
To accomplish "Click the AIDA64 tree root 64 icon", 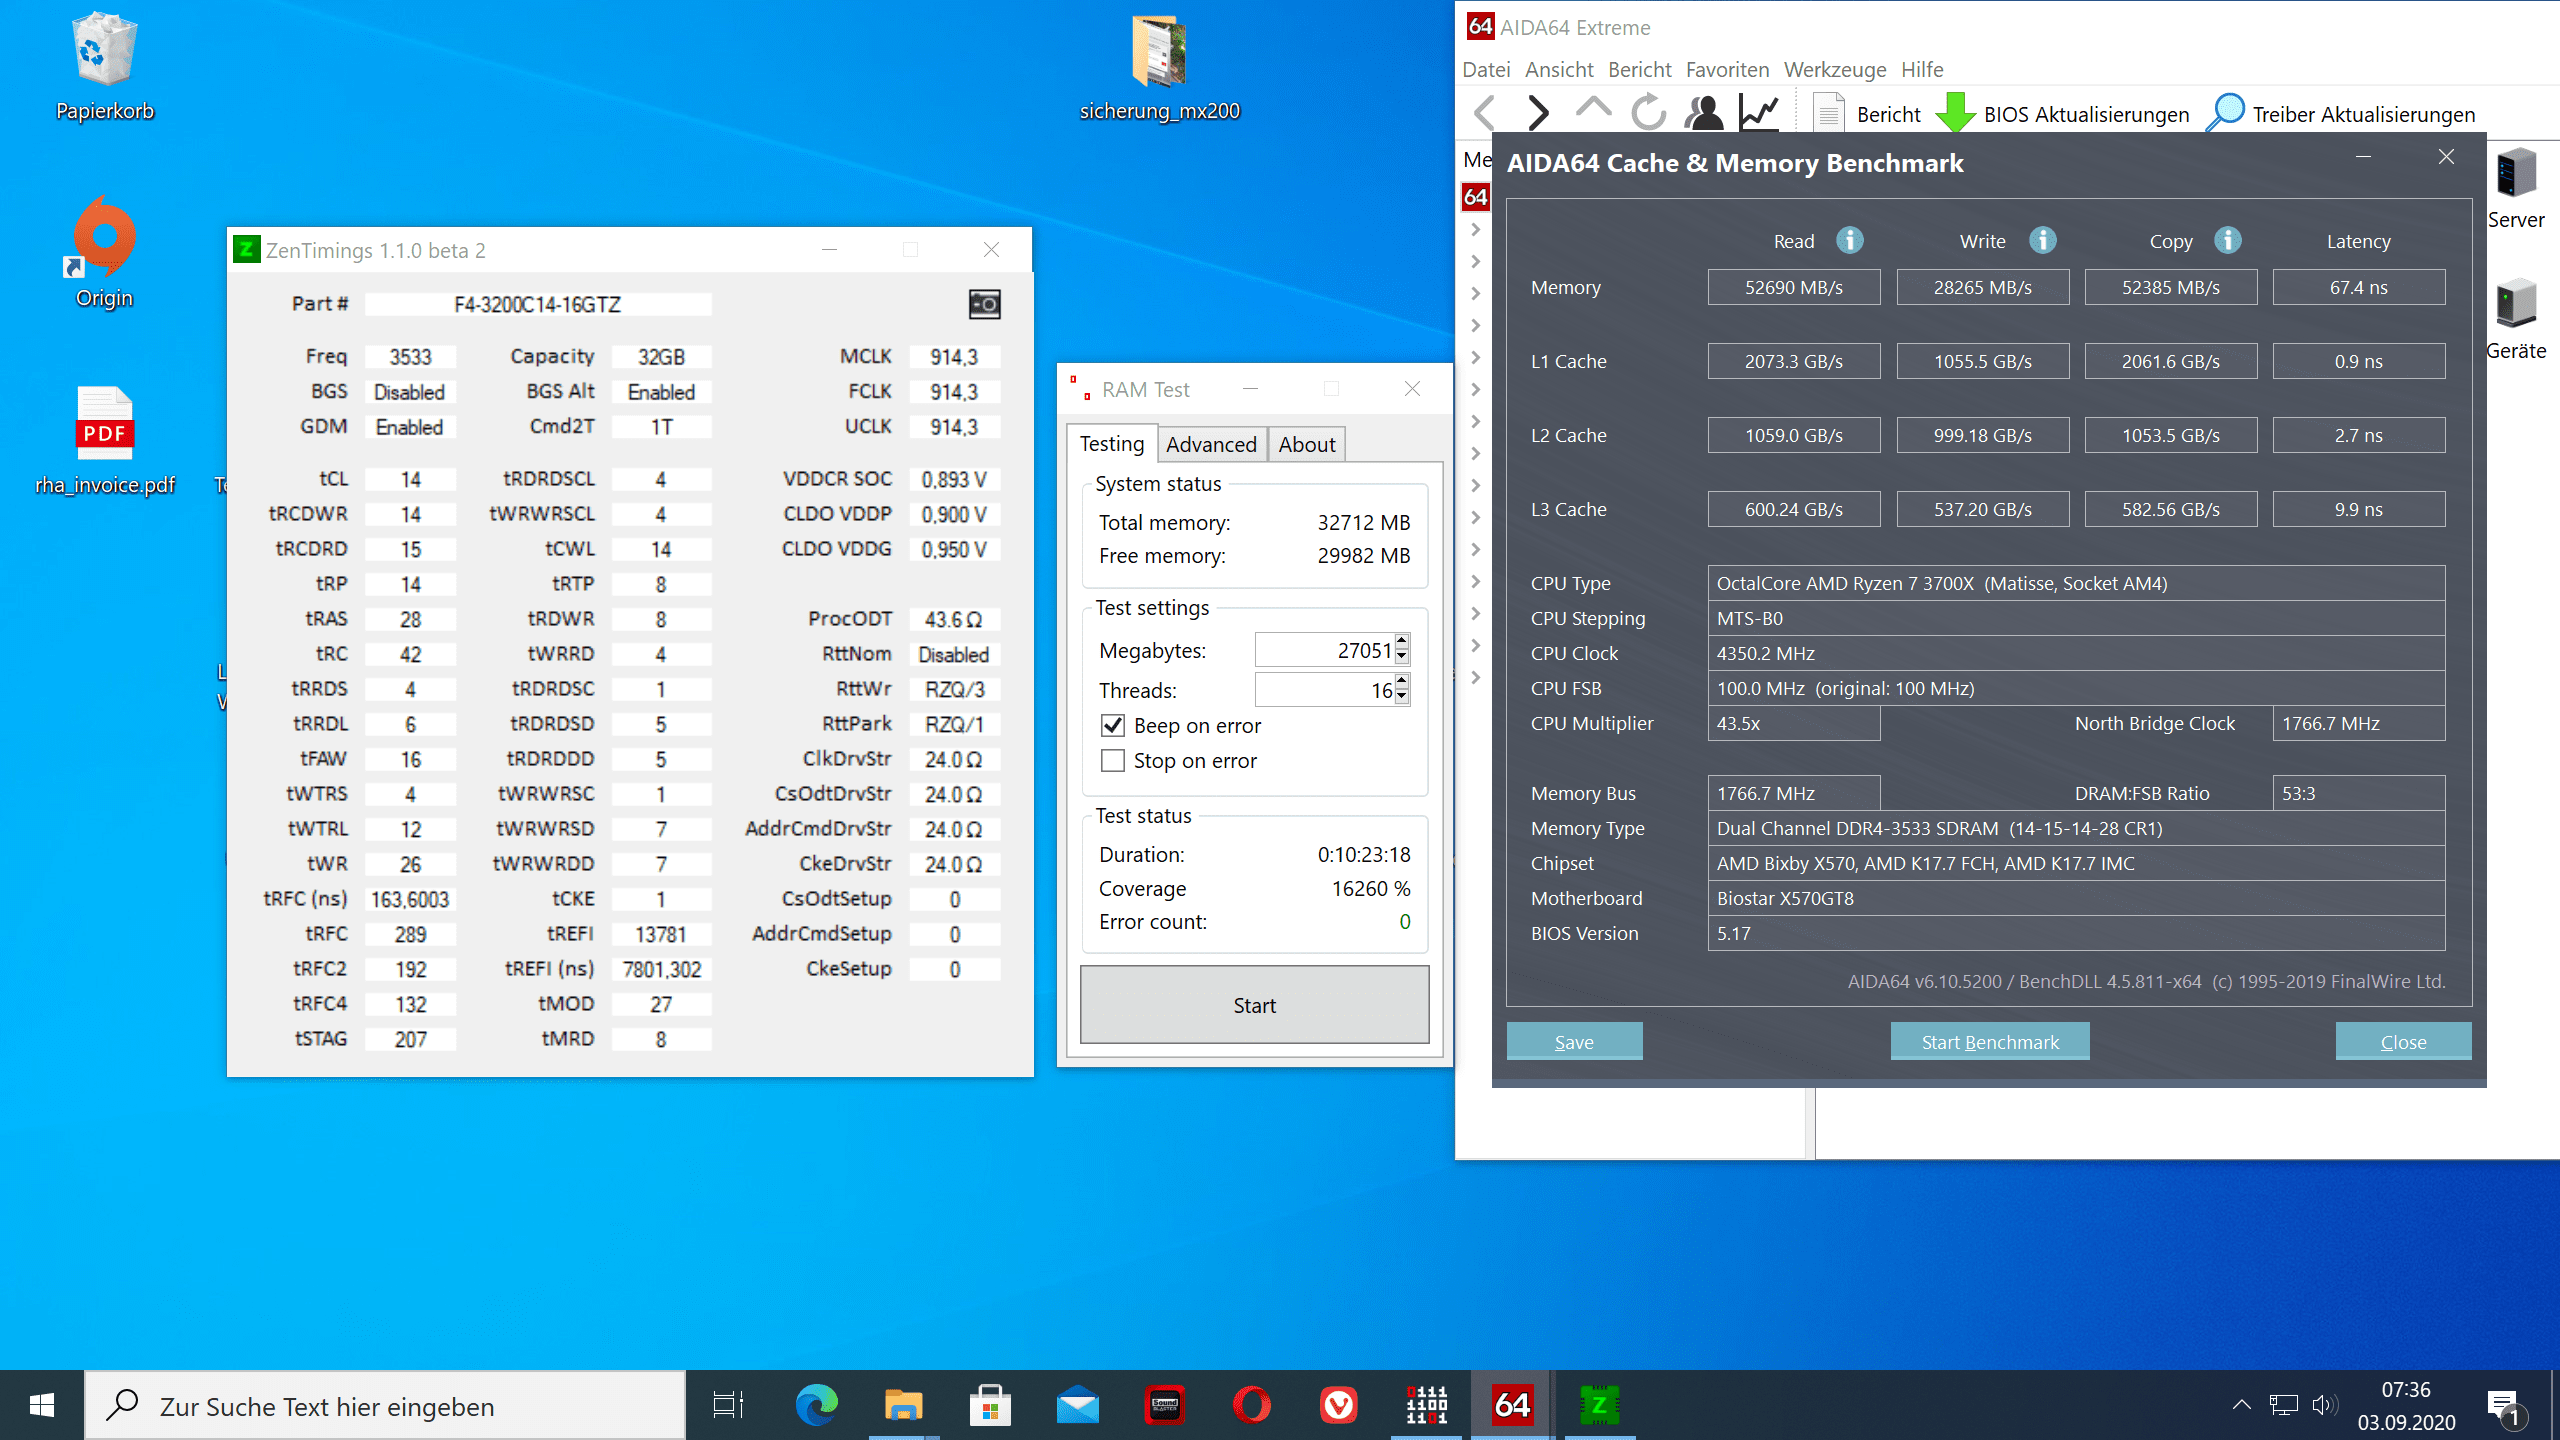I will coord(1475,197).
